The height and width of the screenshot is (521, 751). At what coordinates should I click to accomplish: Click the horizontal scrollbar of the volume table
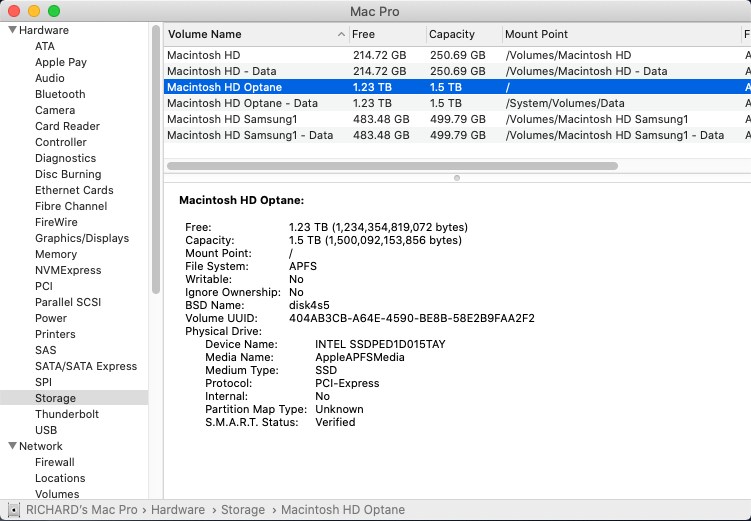(x=392, y=166)
